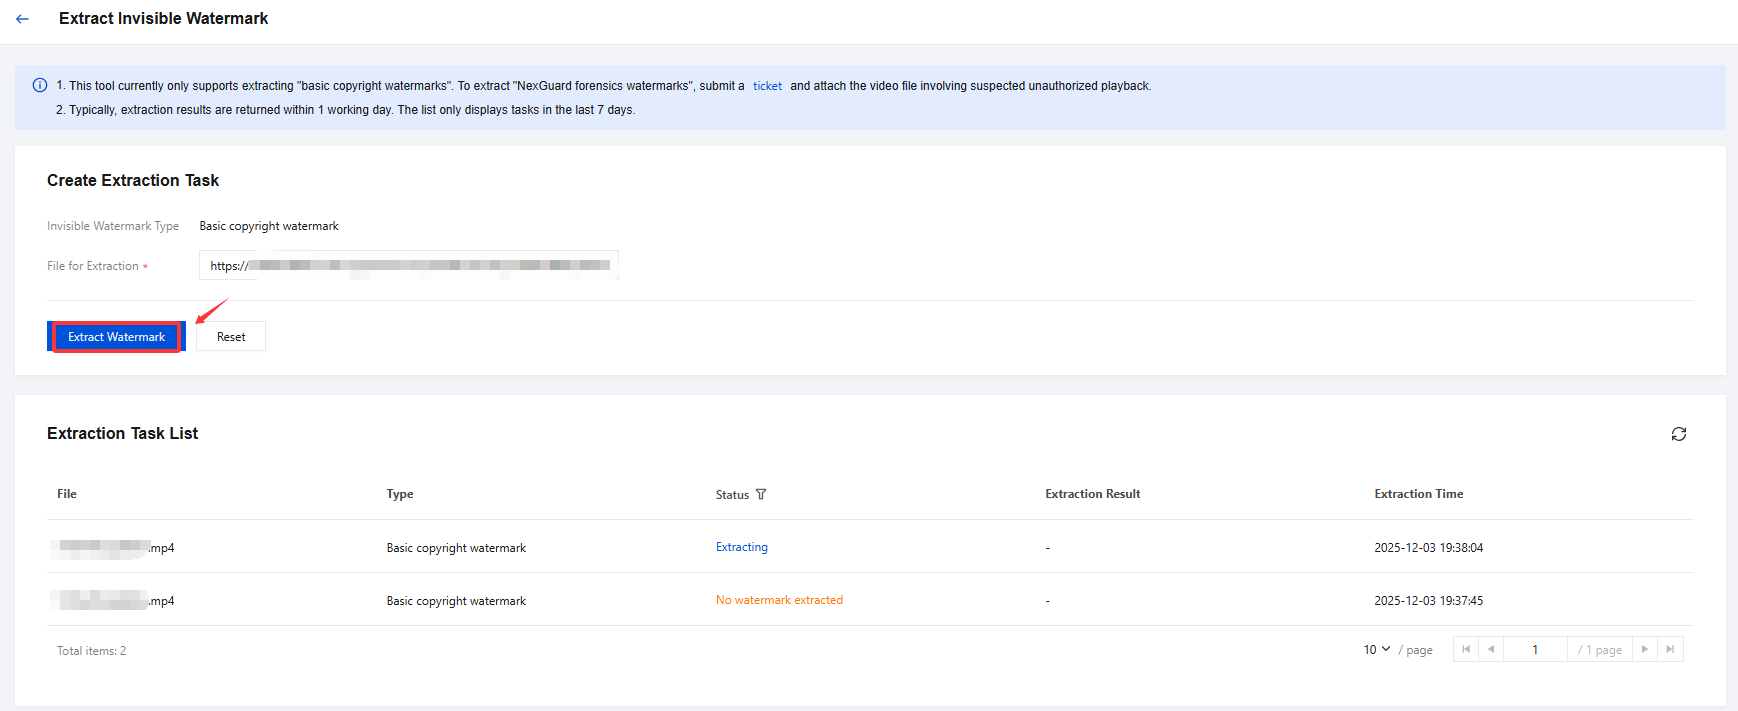Click the page number input box
Screen dimensions: 1738x711
click(1535, 650)
